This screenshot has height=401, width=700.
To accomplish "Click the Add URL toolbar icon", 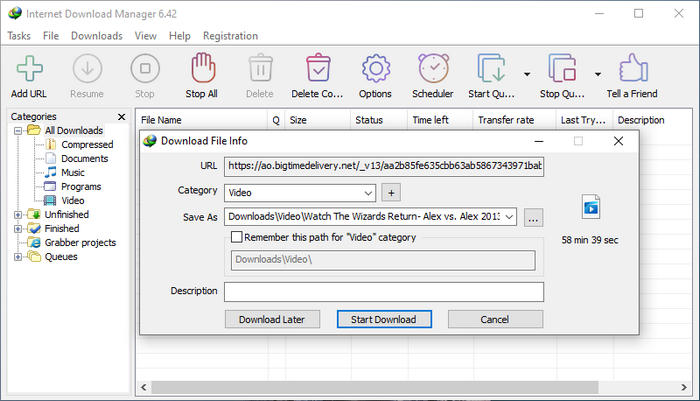I will click(29, 69).
